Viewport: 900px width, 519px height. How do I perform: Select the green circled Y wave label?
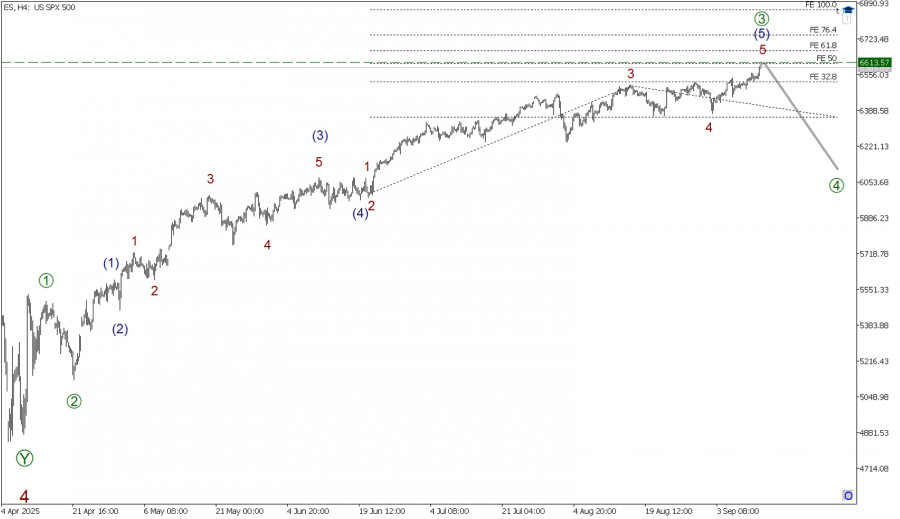[24, 458]
